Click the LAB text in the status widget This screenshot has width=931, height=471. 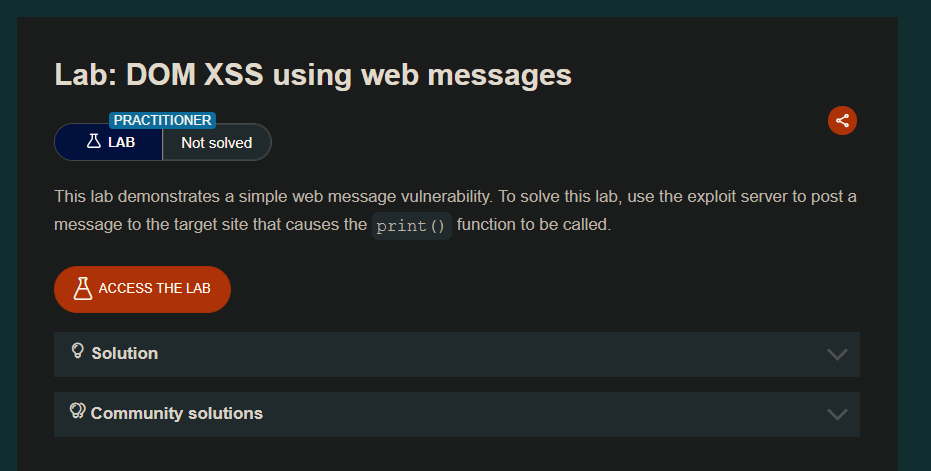pos(121,143)
